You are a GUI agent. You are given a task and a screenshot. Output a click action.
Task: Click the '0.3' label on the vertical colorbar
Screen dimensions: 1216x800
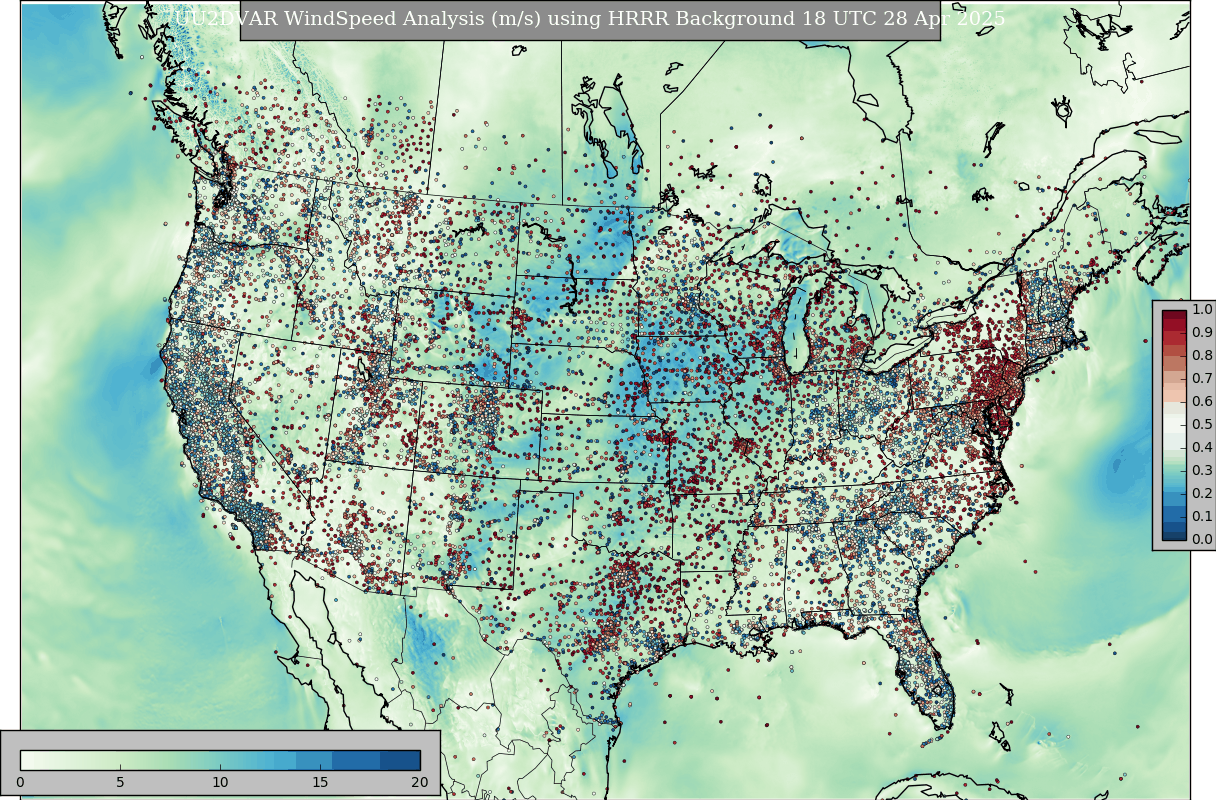(x=1202, y=471)
